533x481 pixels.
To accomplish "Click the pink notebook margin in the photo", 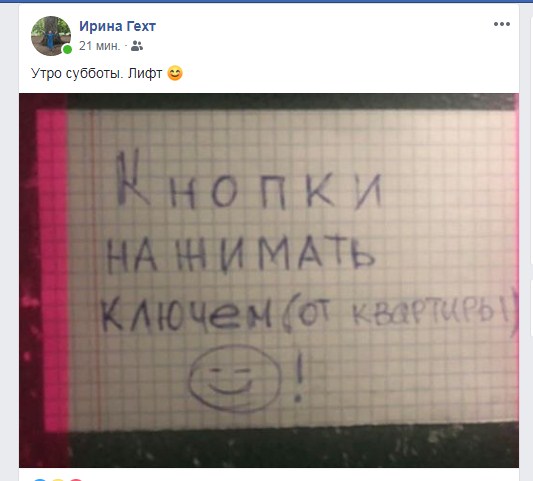I will 53,270.
